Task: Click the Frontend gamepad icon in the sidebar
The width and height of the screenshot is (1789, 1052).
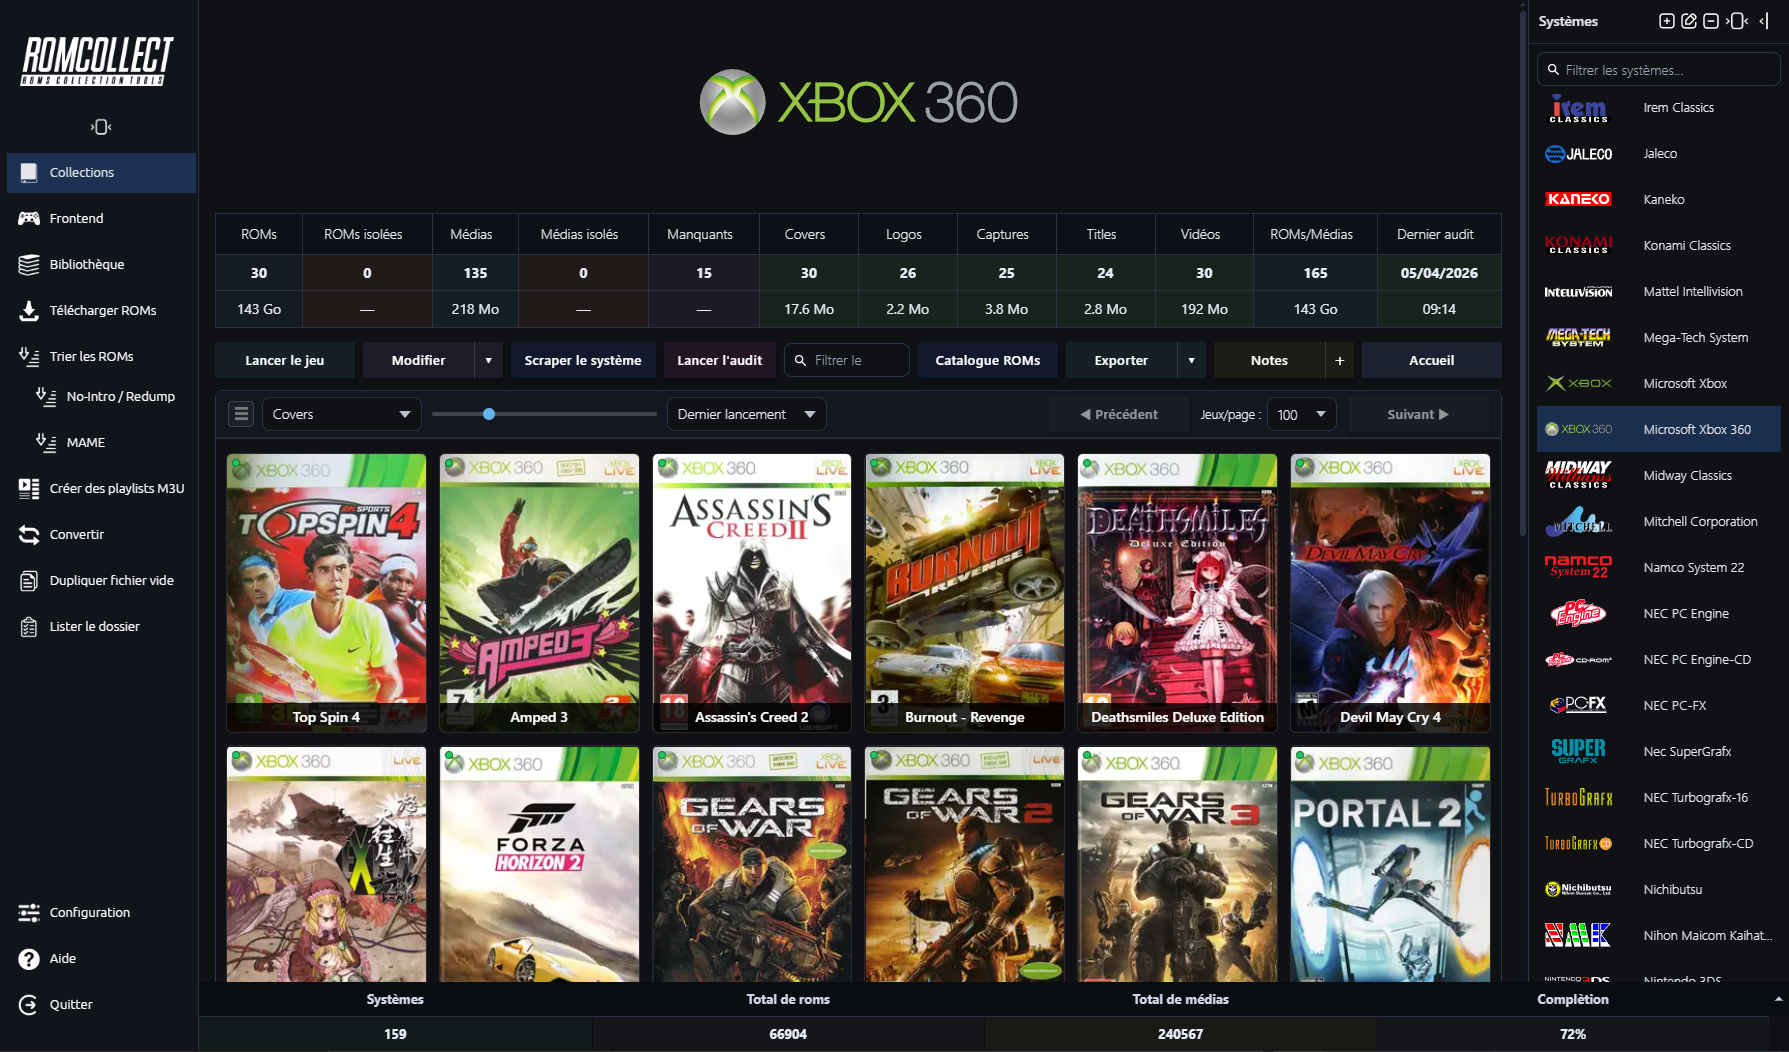Action: click(x=29, y=218)
